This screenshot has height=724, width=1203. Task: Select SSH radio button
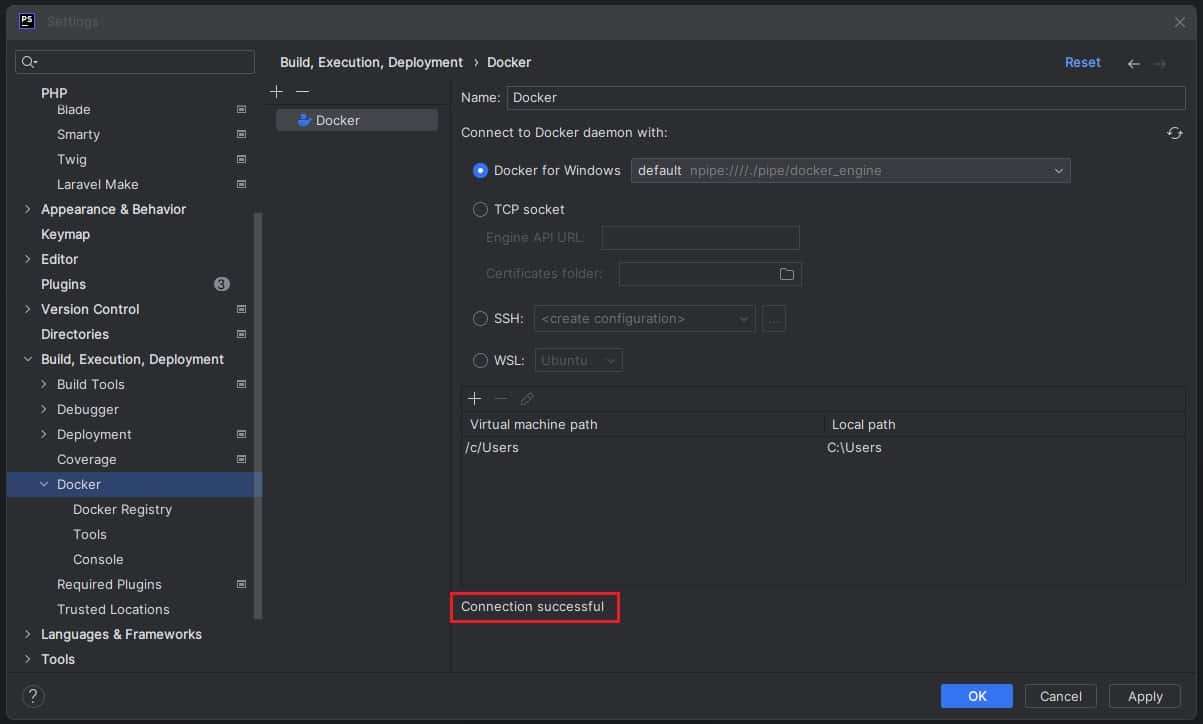pyautogui.click(x=480, y=319)
